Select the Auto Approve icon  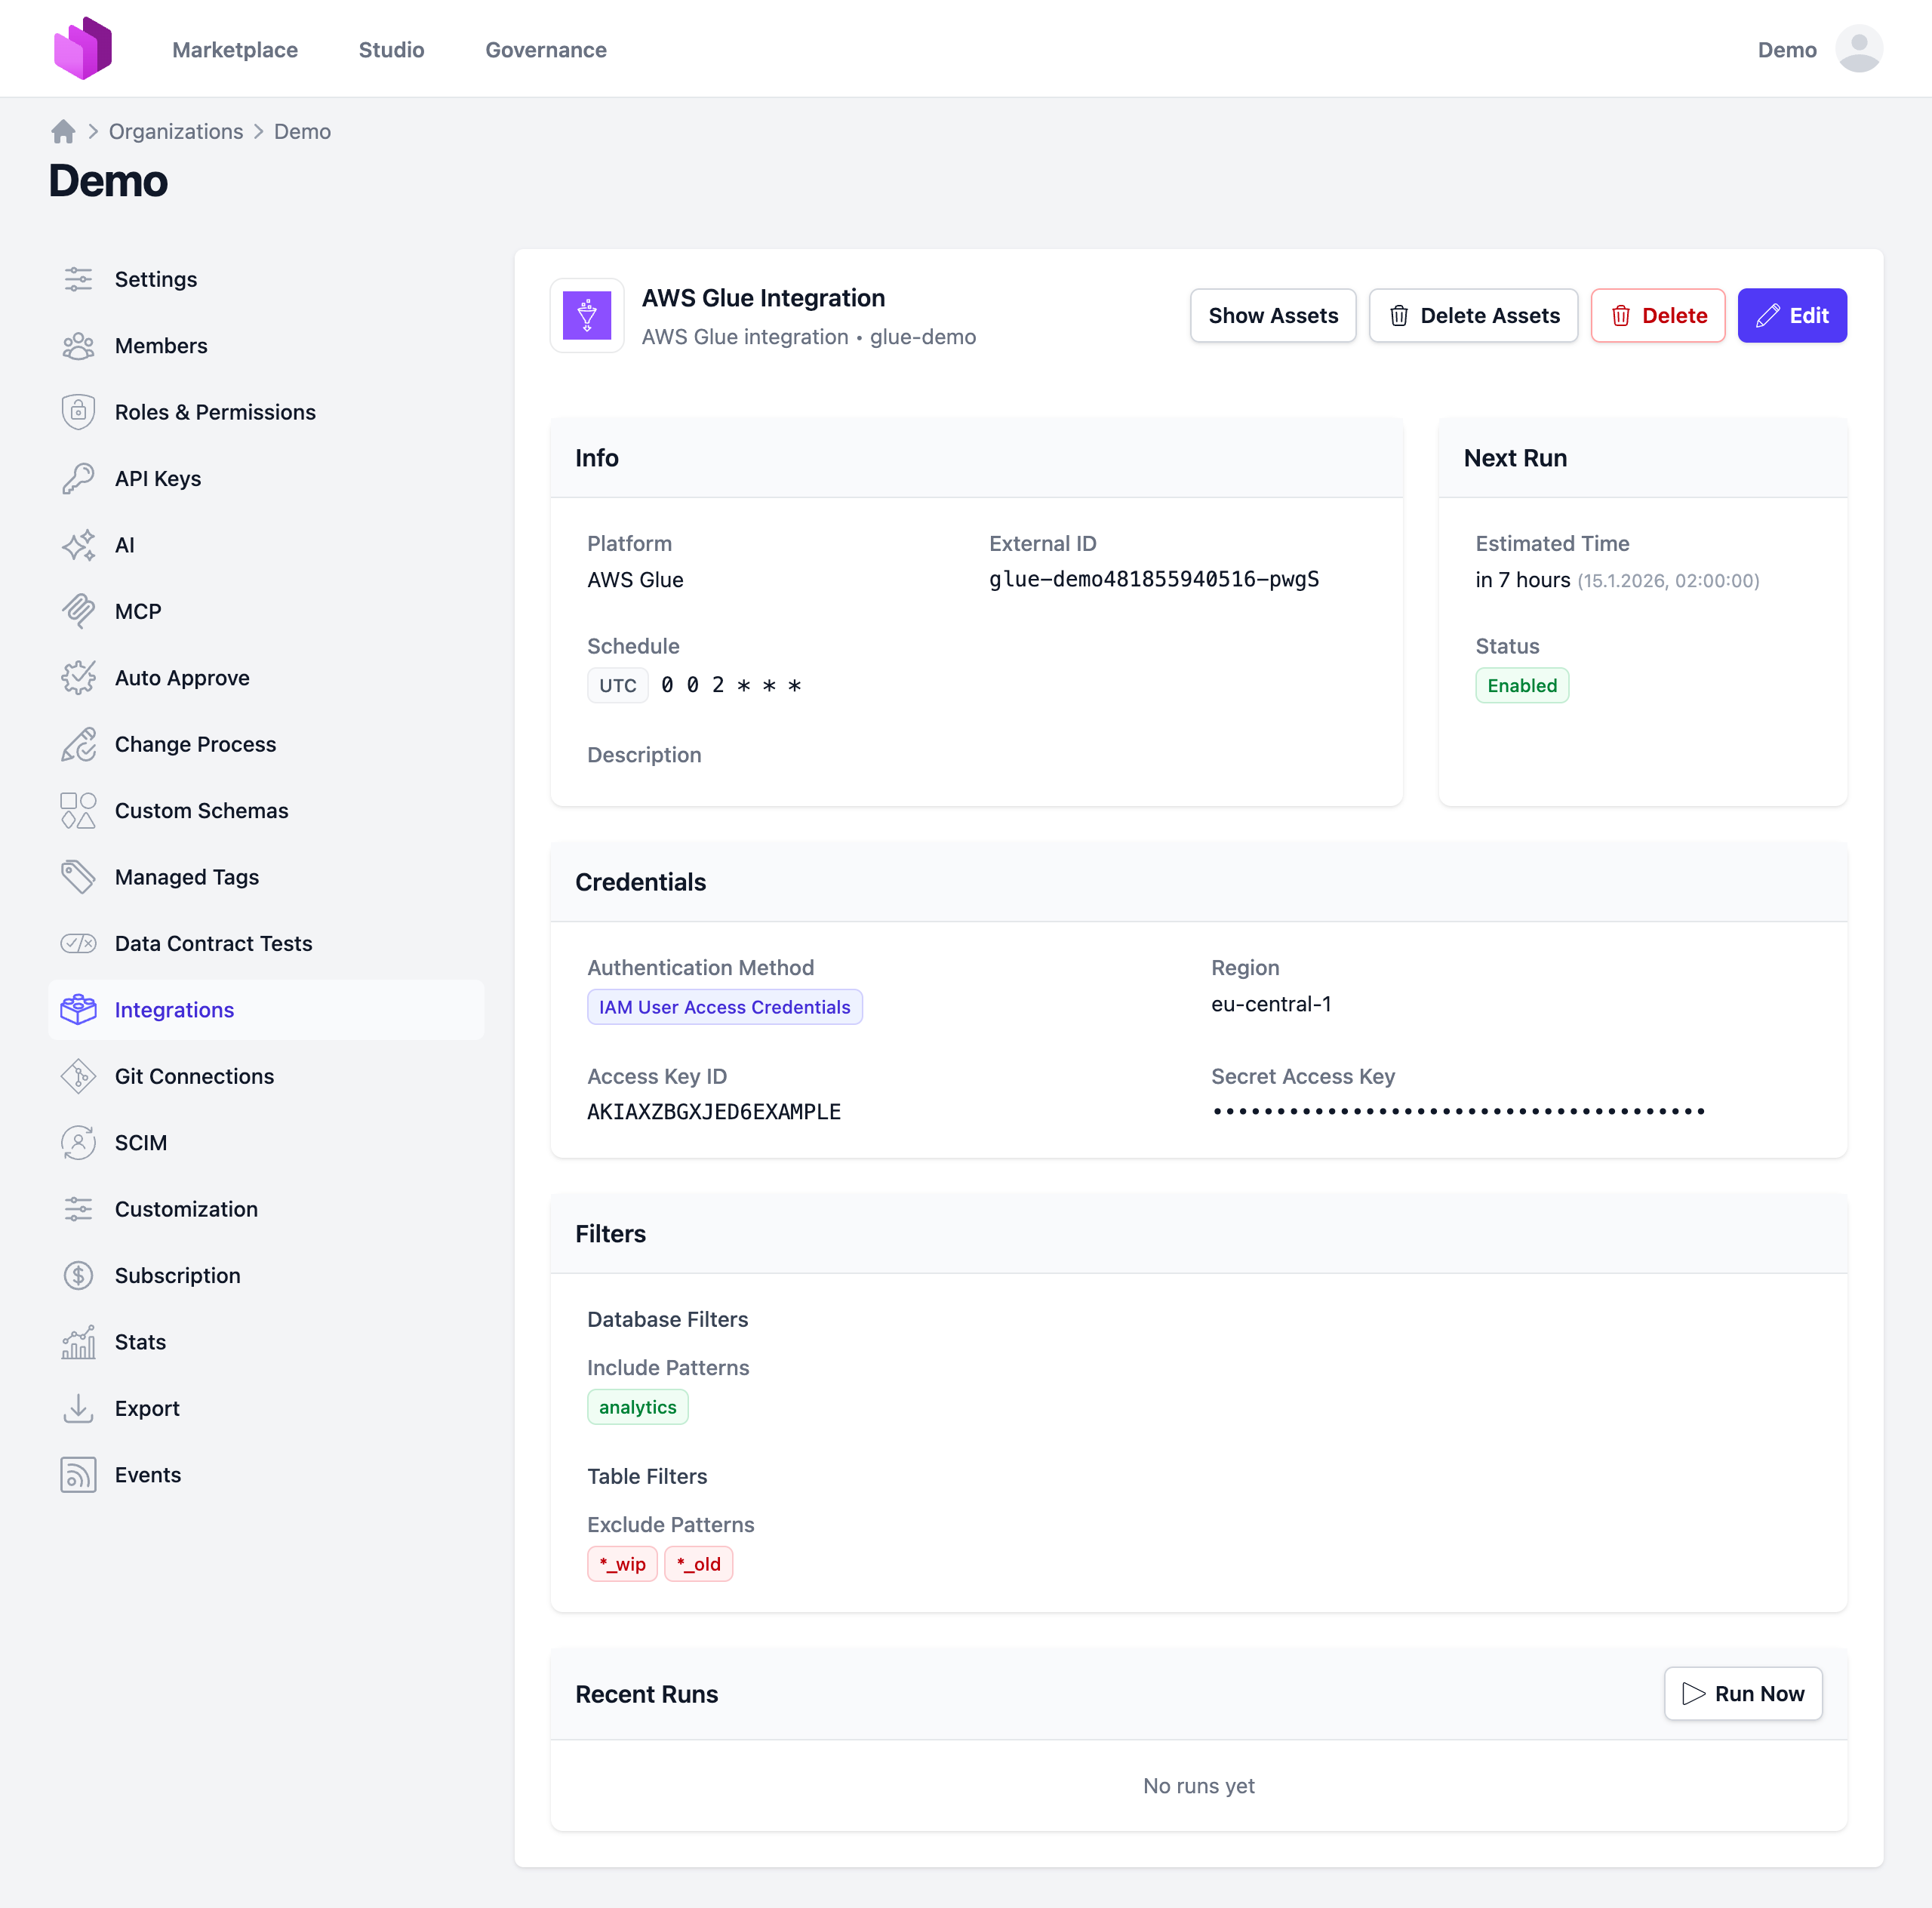[x=79, y=677]
